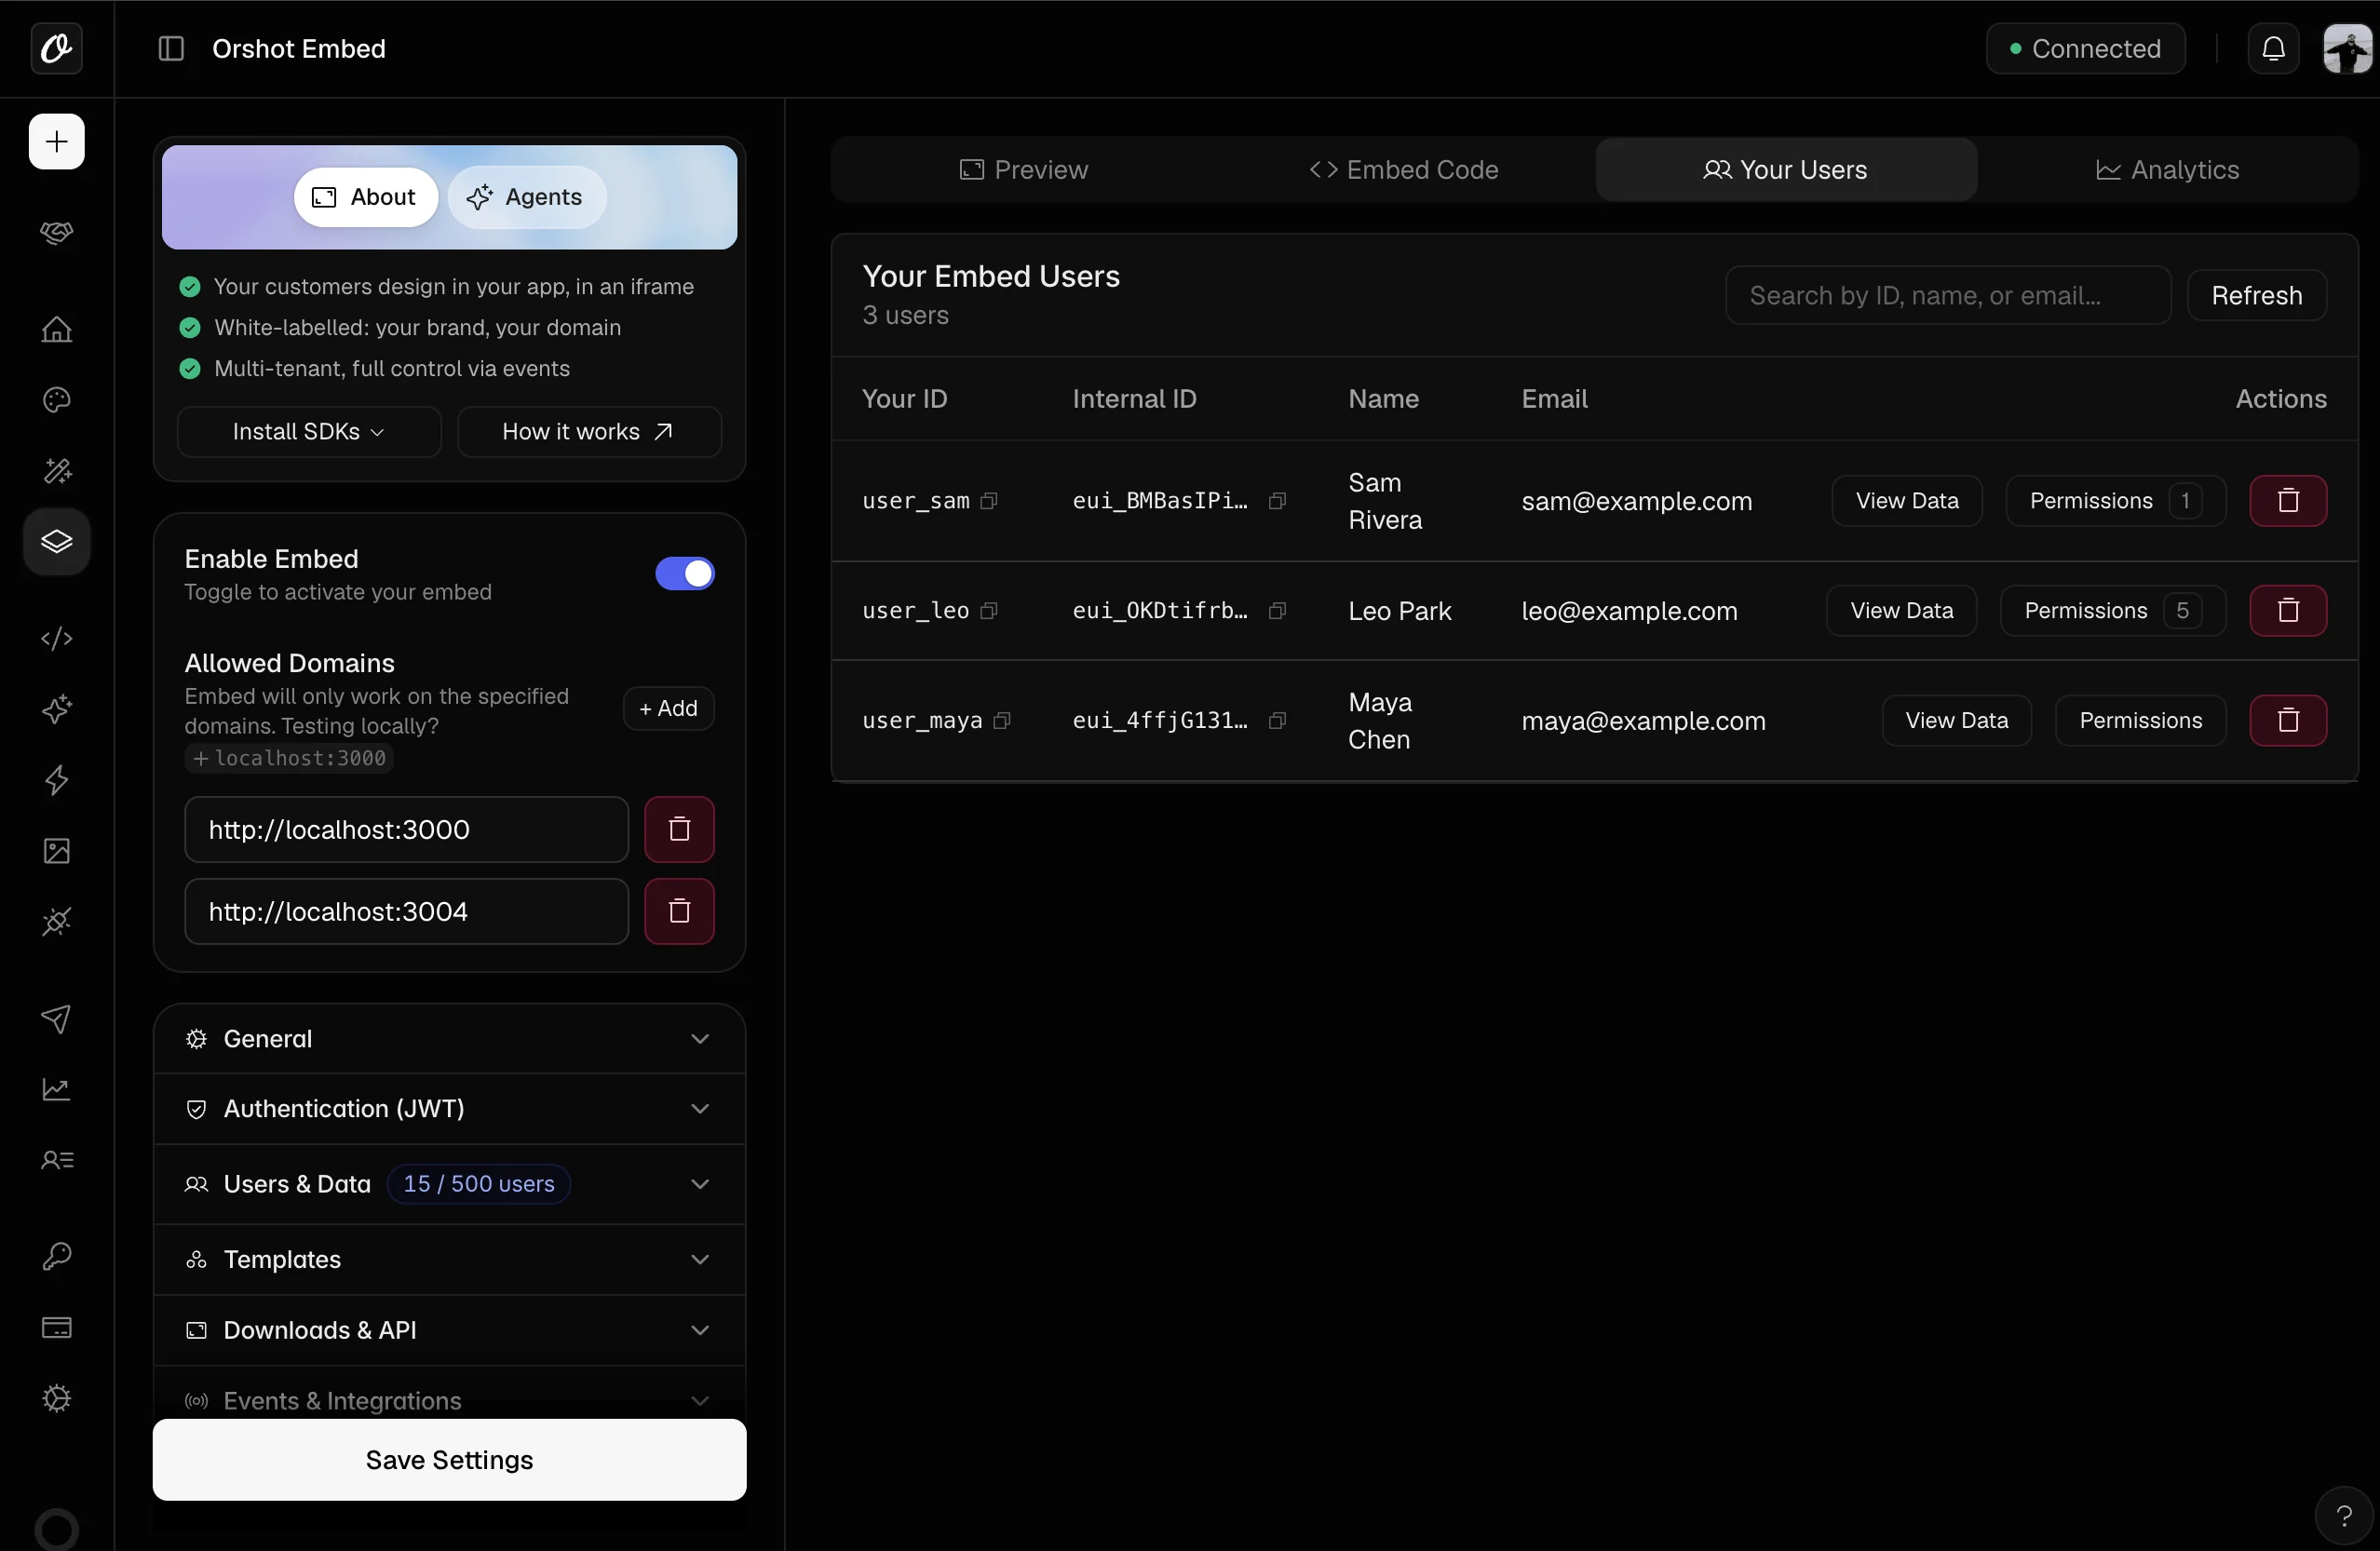Select the Agents tab
This screenshot has width=2380, height=1551.
pyautogui.click(x=526, y=197)
